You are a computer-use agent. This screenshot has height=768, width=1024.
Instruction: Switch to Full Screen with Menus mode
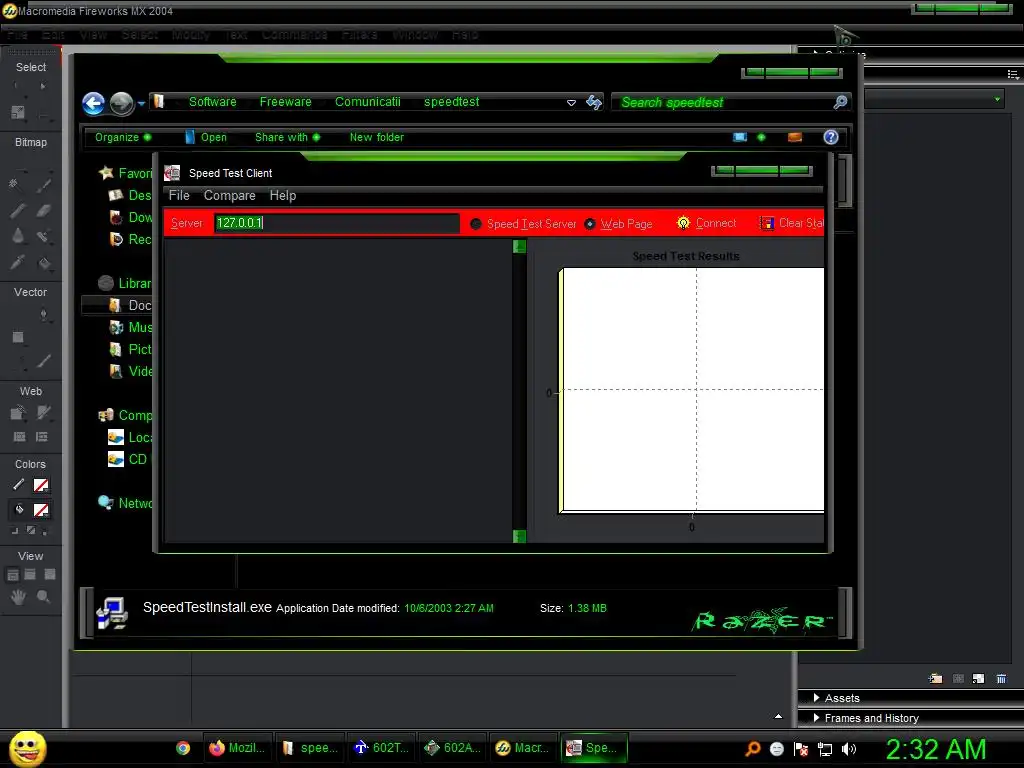click(30, 575)
